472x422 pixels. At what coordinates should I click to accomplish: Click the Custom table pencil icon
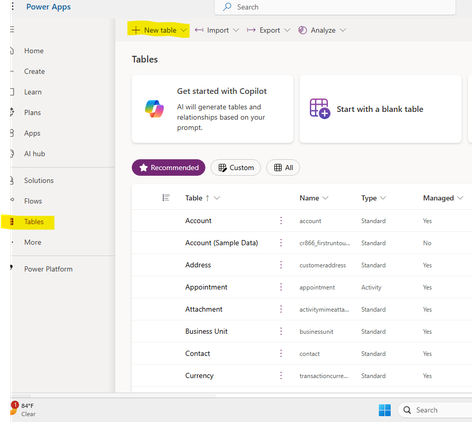coord(222,168)
